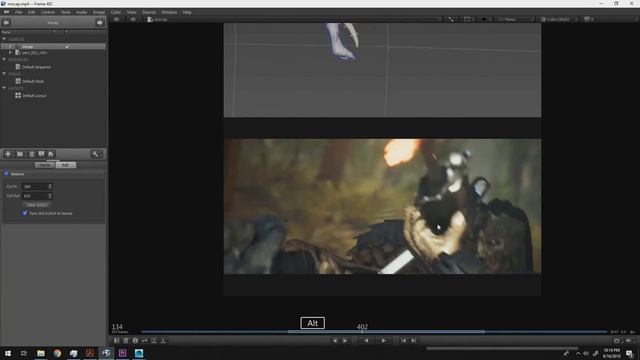The height and width of the screenshot is (360, 640).
Task: Open the Source menu
Action: click(x=149, y=12)
